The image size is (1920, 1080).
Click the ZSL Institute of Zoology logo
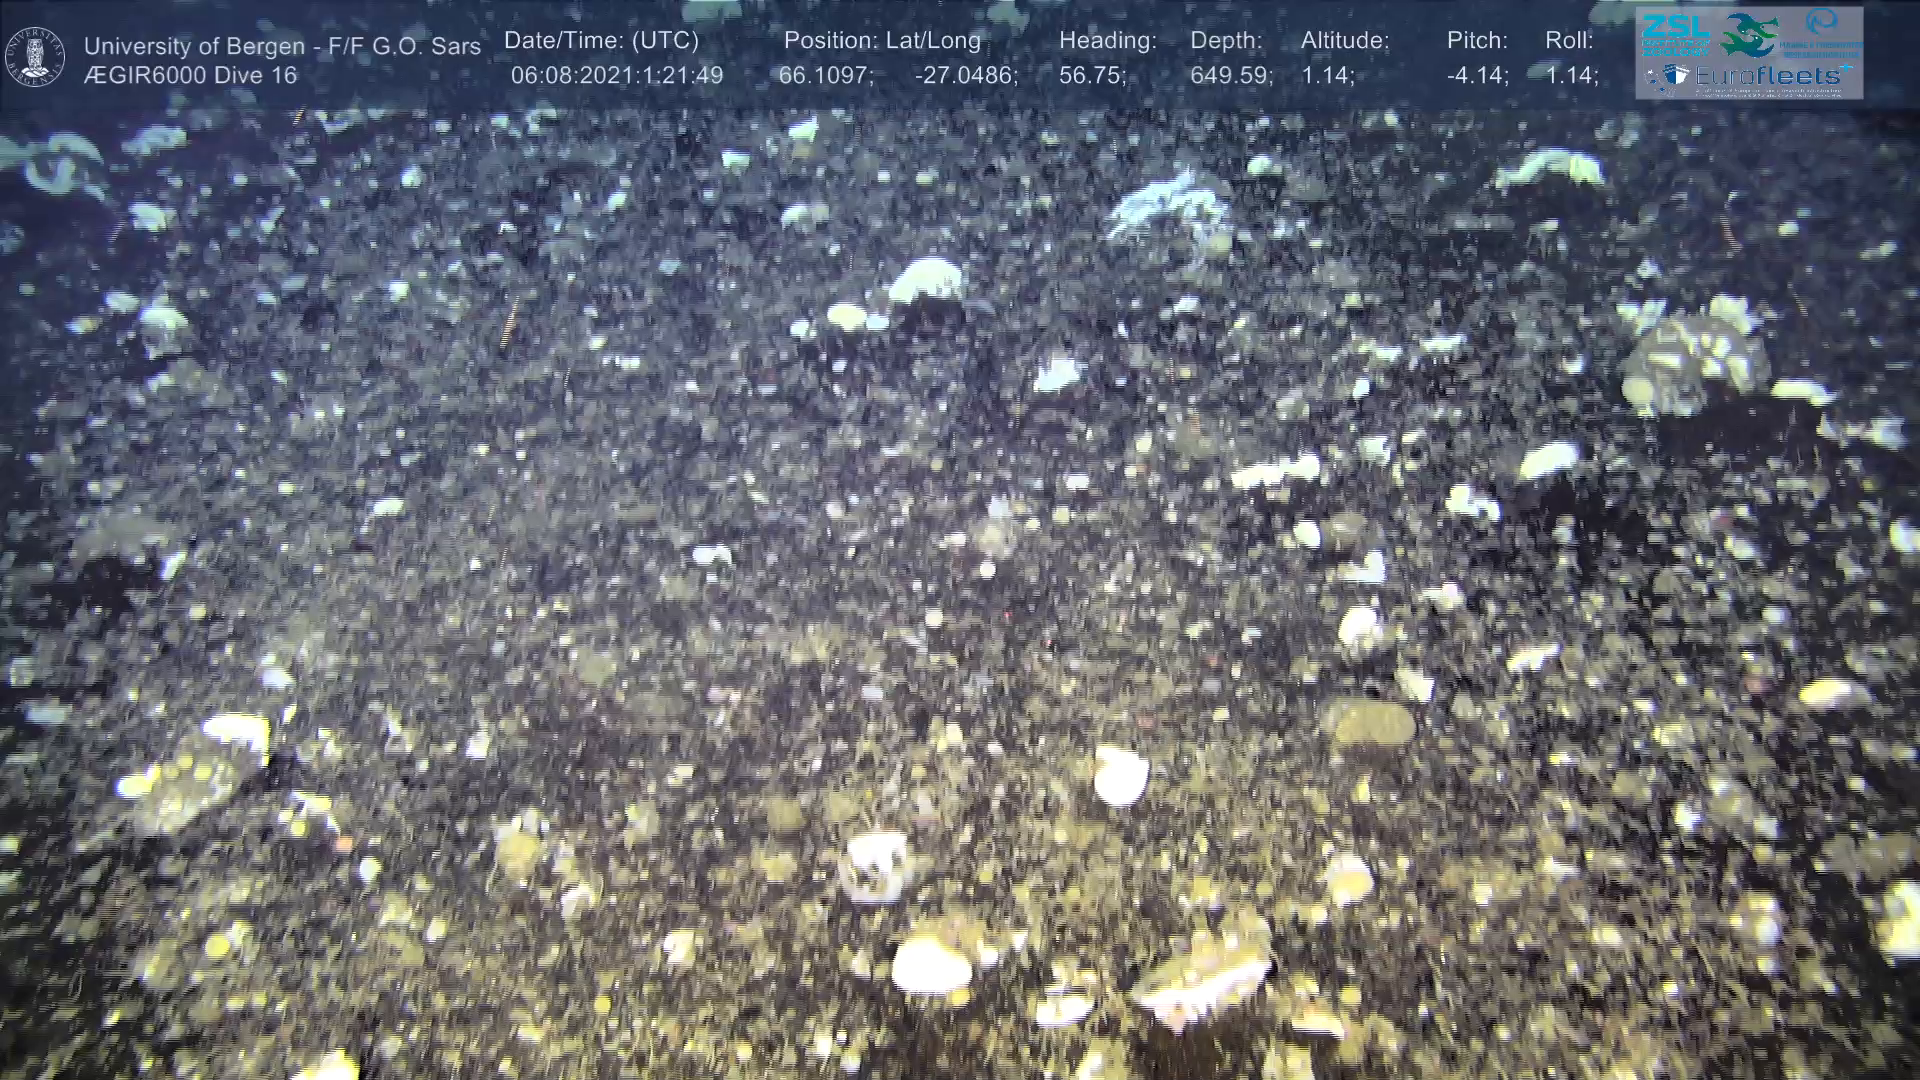tap(1676, 36)
